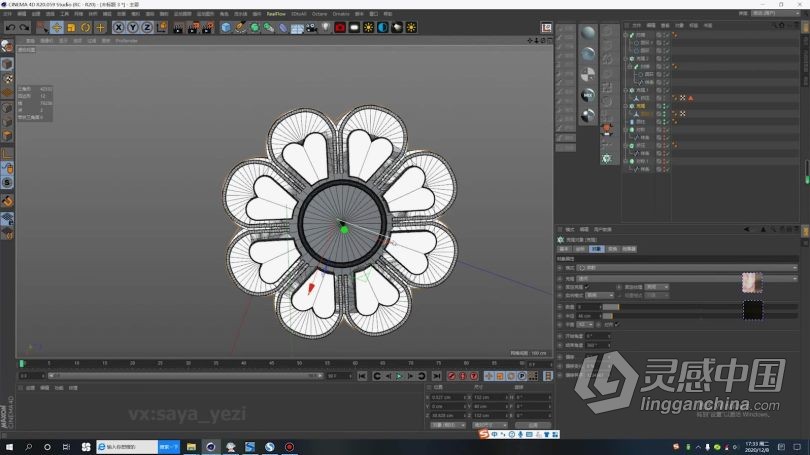Open the Plane dropdown in cloner attributes
The width and height of the screenshot is (810, 455).
(585, 325)
